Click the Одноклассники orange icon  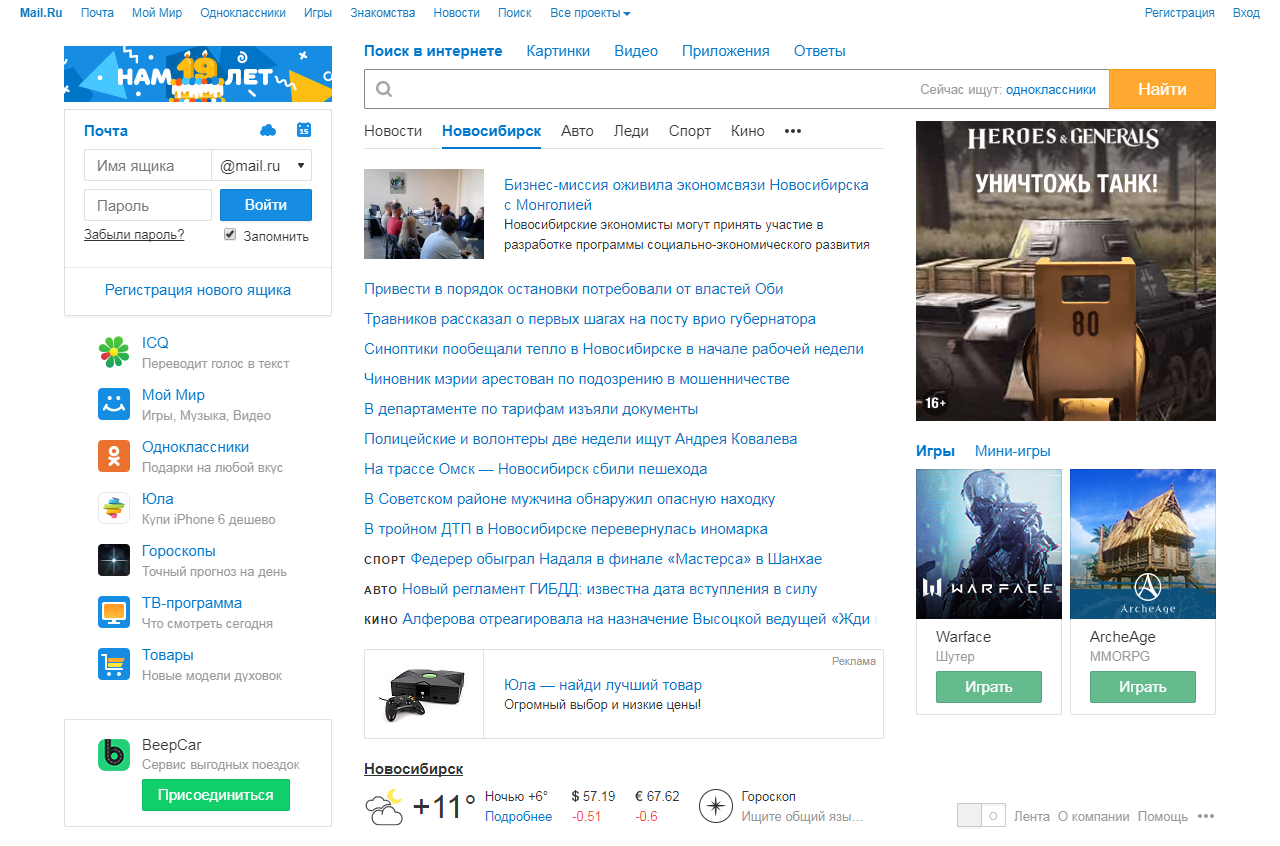[114, 456]
